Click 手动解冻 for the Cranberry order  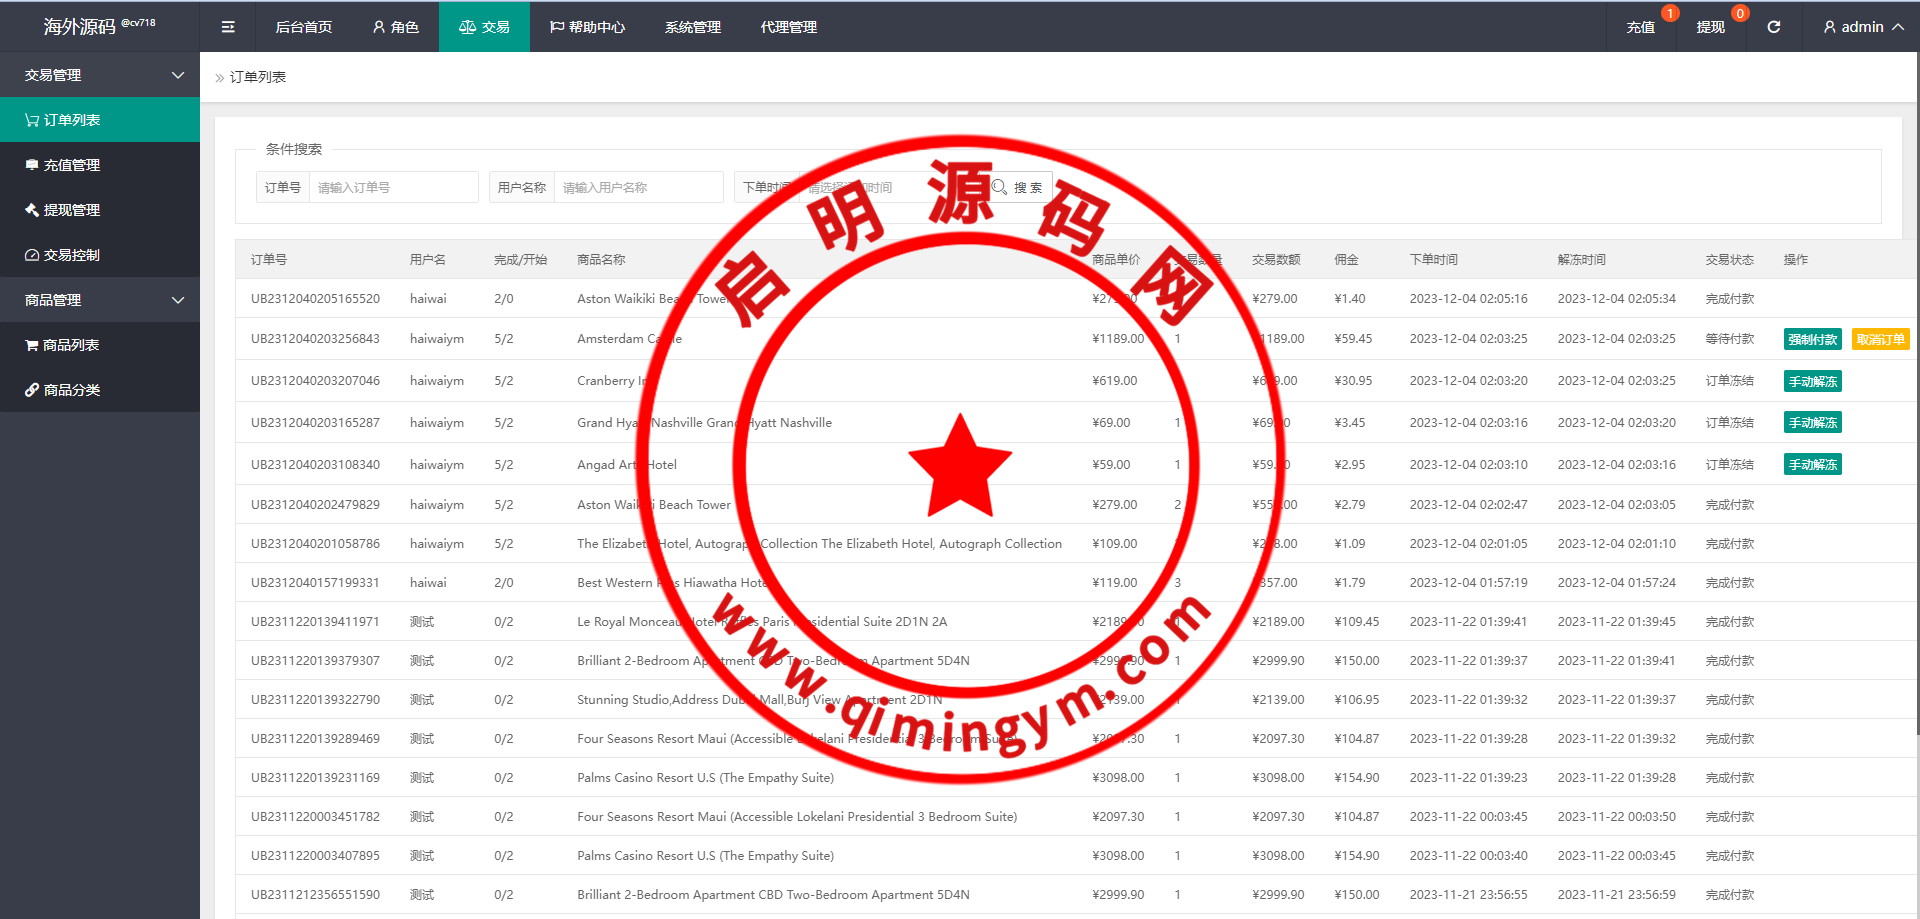coord(1812,382)
